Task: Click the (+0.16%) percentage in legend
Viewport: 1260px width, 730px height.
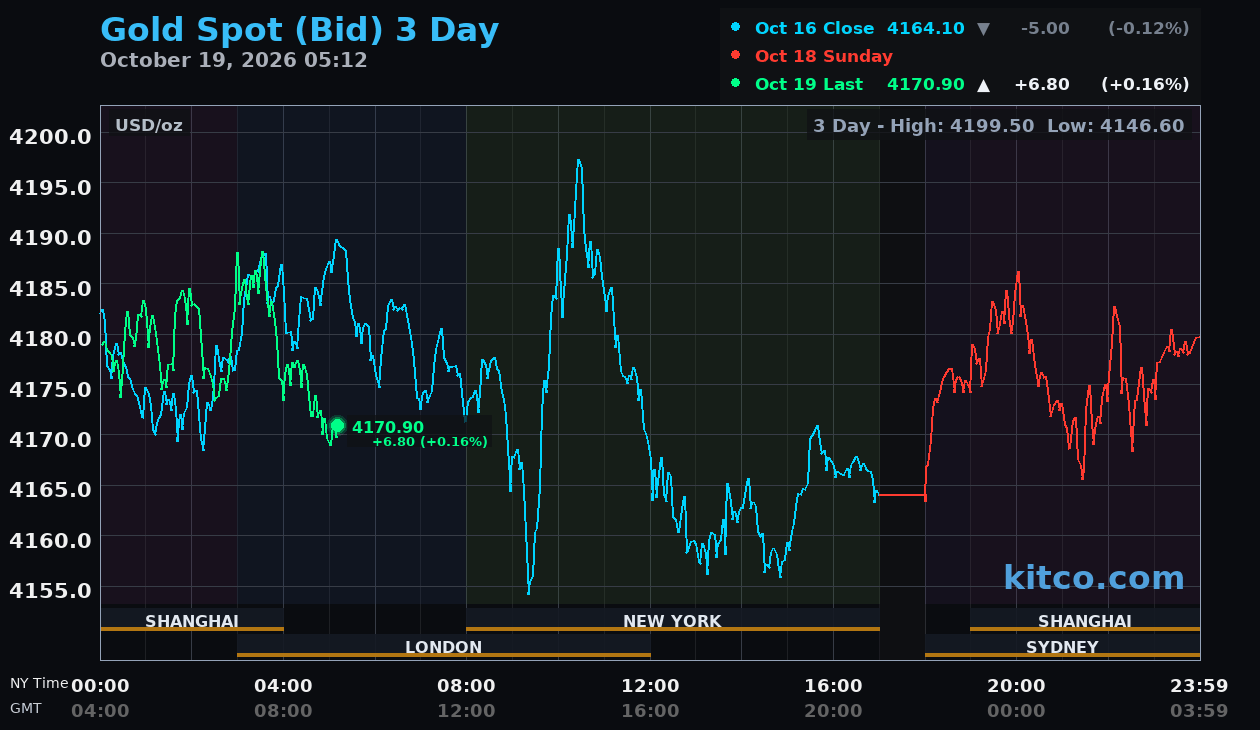Action: click(1145, 85)
